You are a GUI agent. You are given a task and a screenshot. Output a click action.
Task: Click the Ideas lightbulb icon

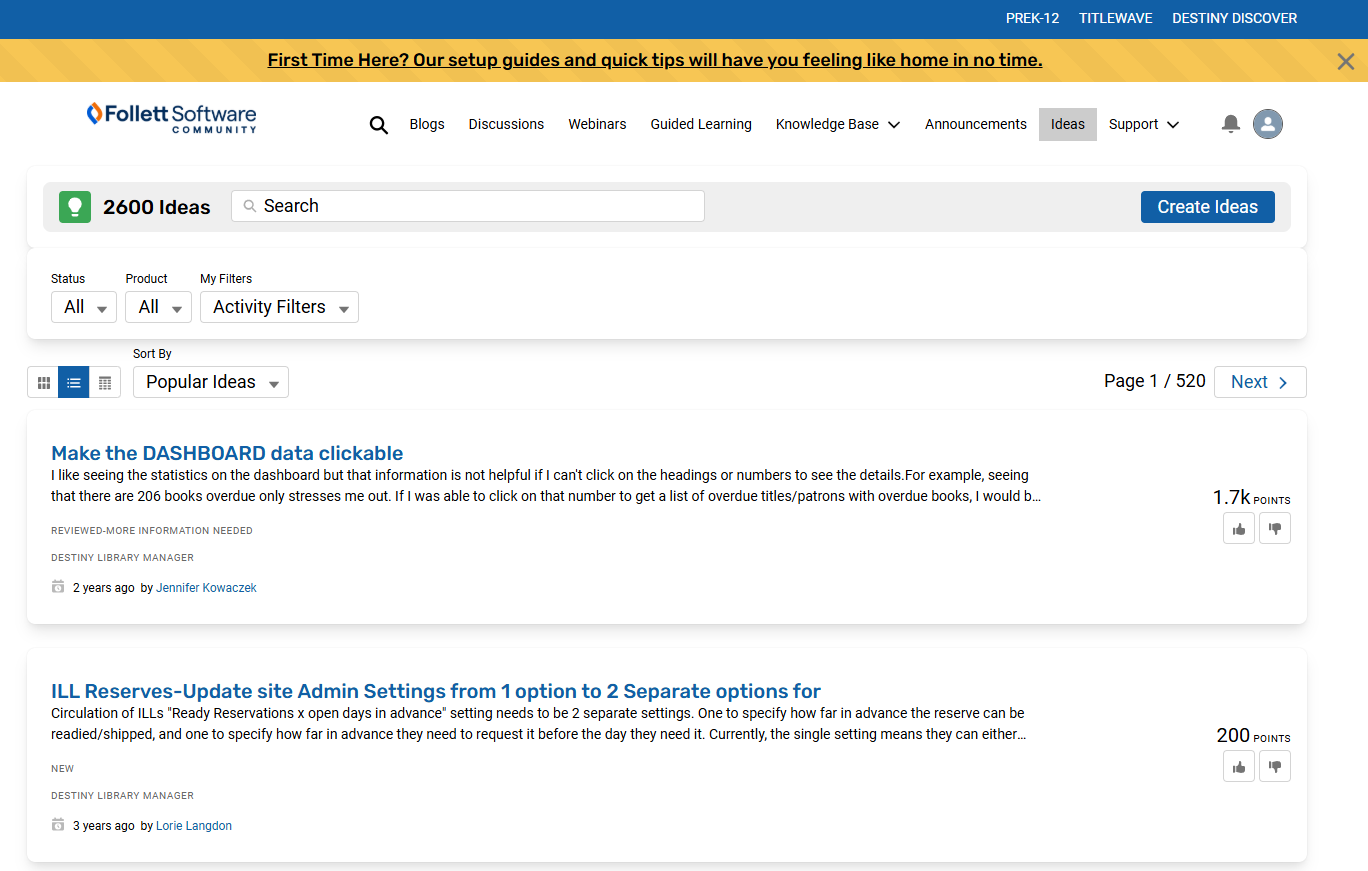point(74,206)
